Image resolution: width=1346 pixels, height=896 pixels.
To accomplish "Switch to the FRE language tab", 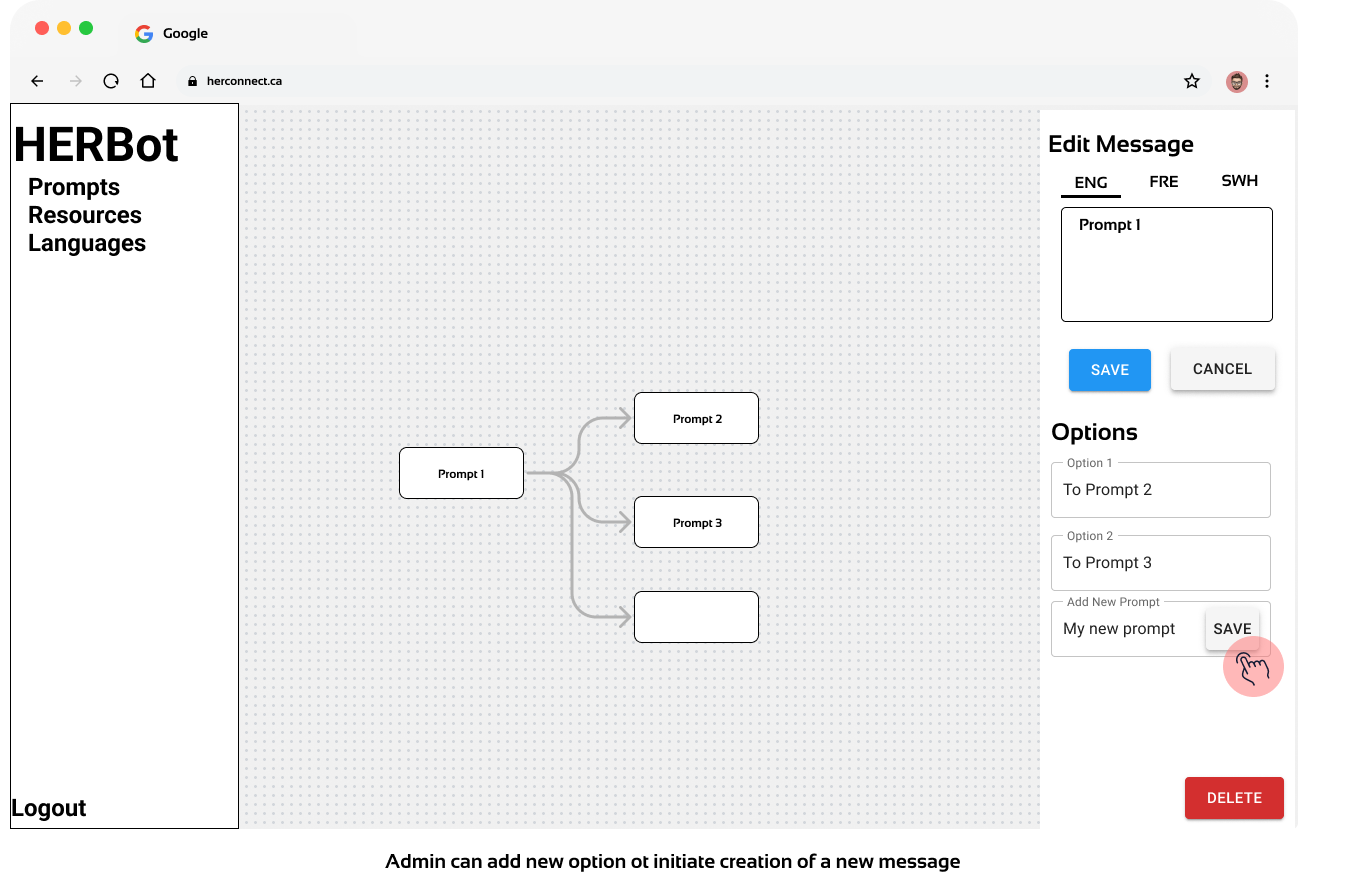I will click(x=1163, y=182).
